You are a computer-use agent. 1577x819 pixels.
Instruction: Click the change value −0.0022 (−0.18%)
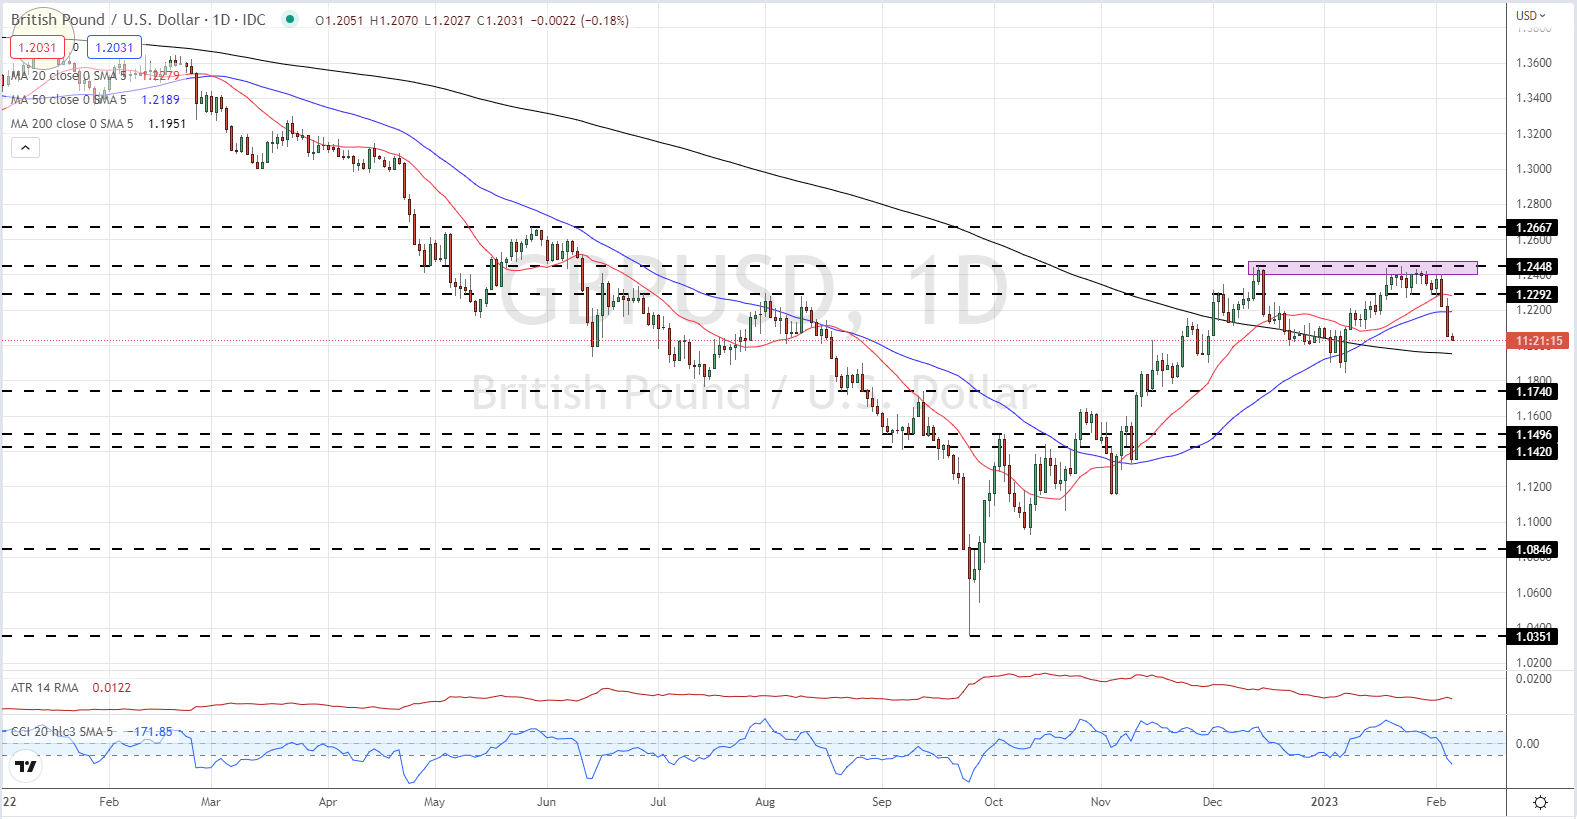pos(579,20)
